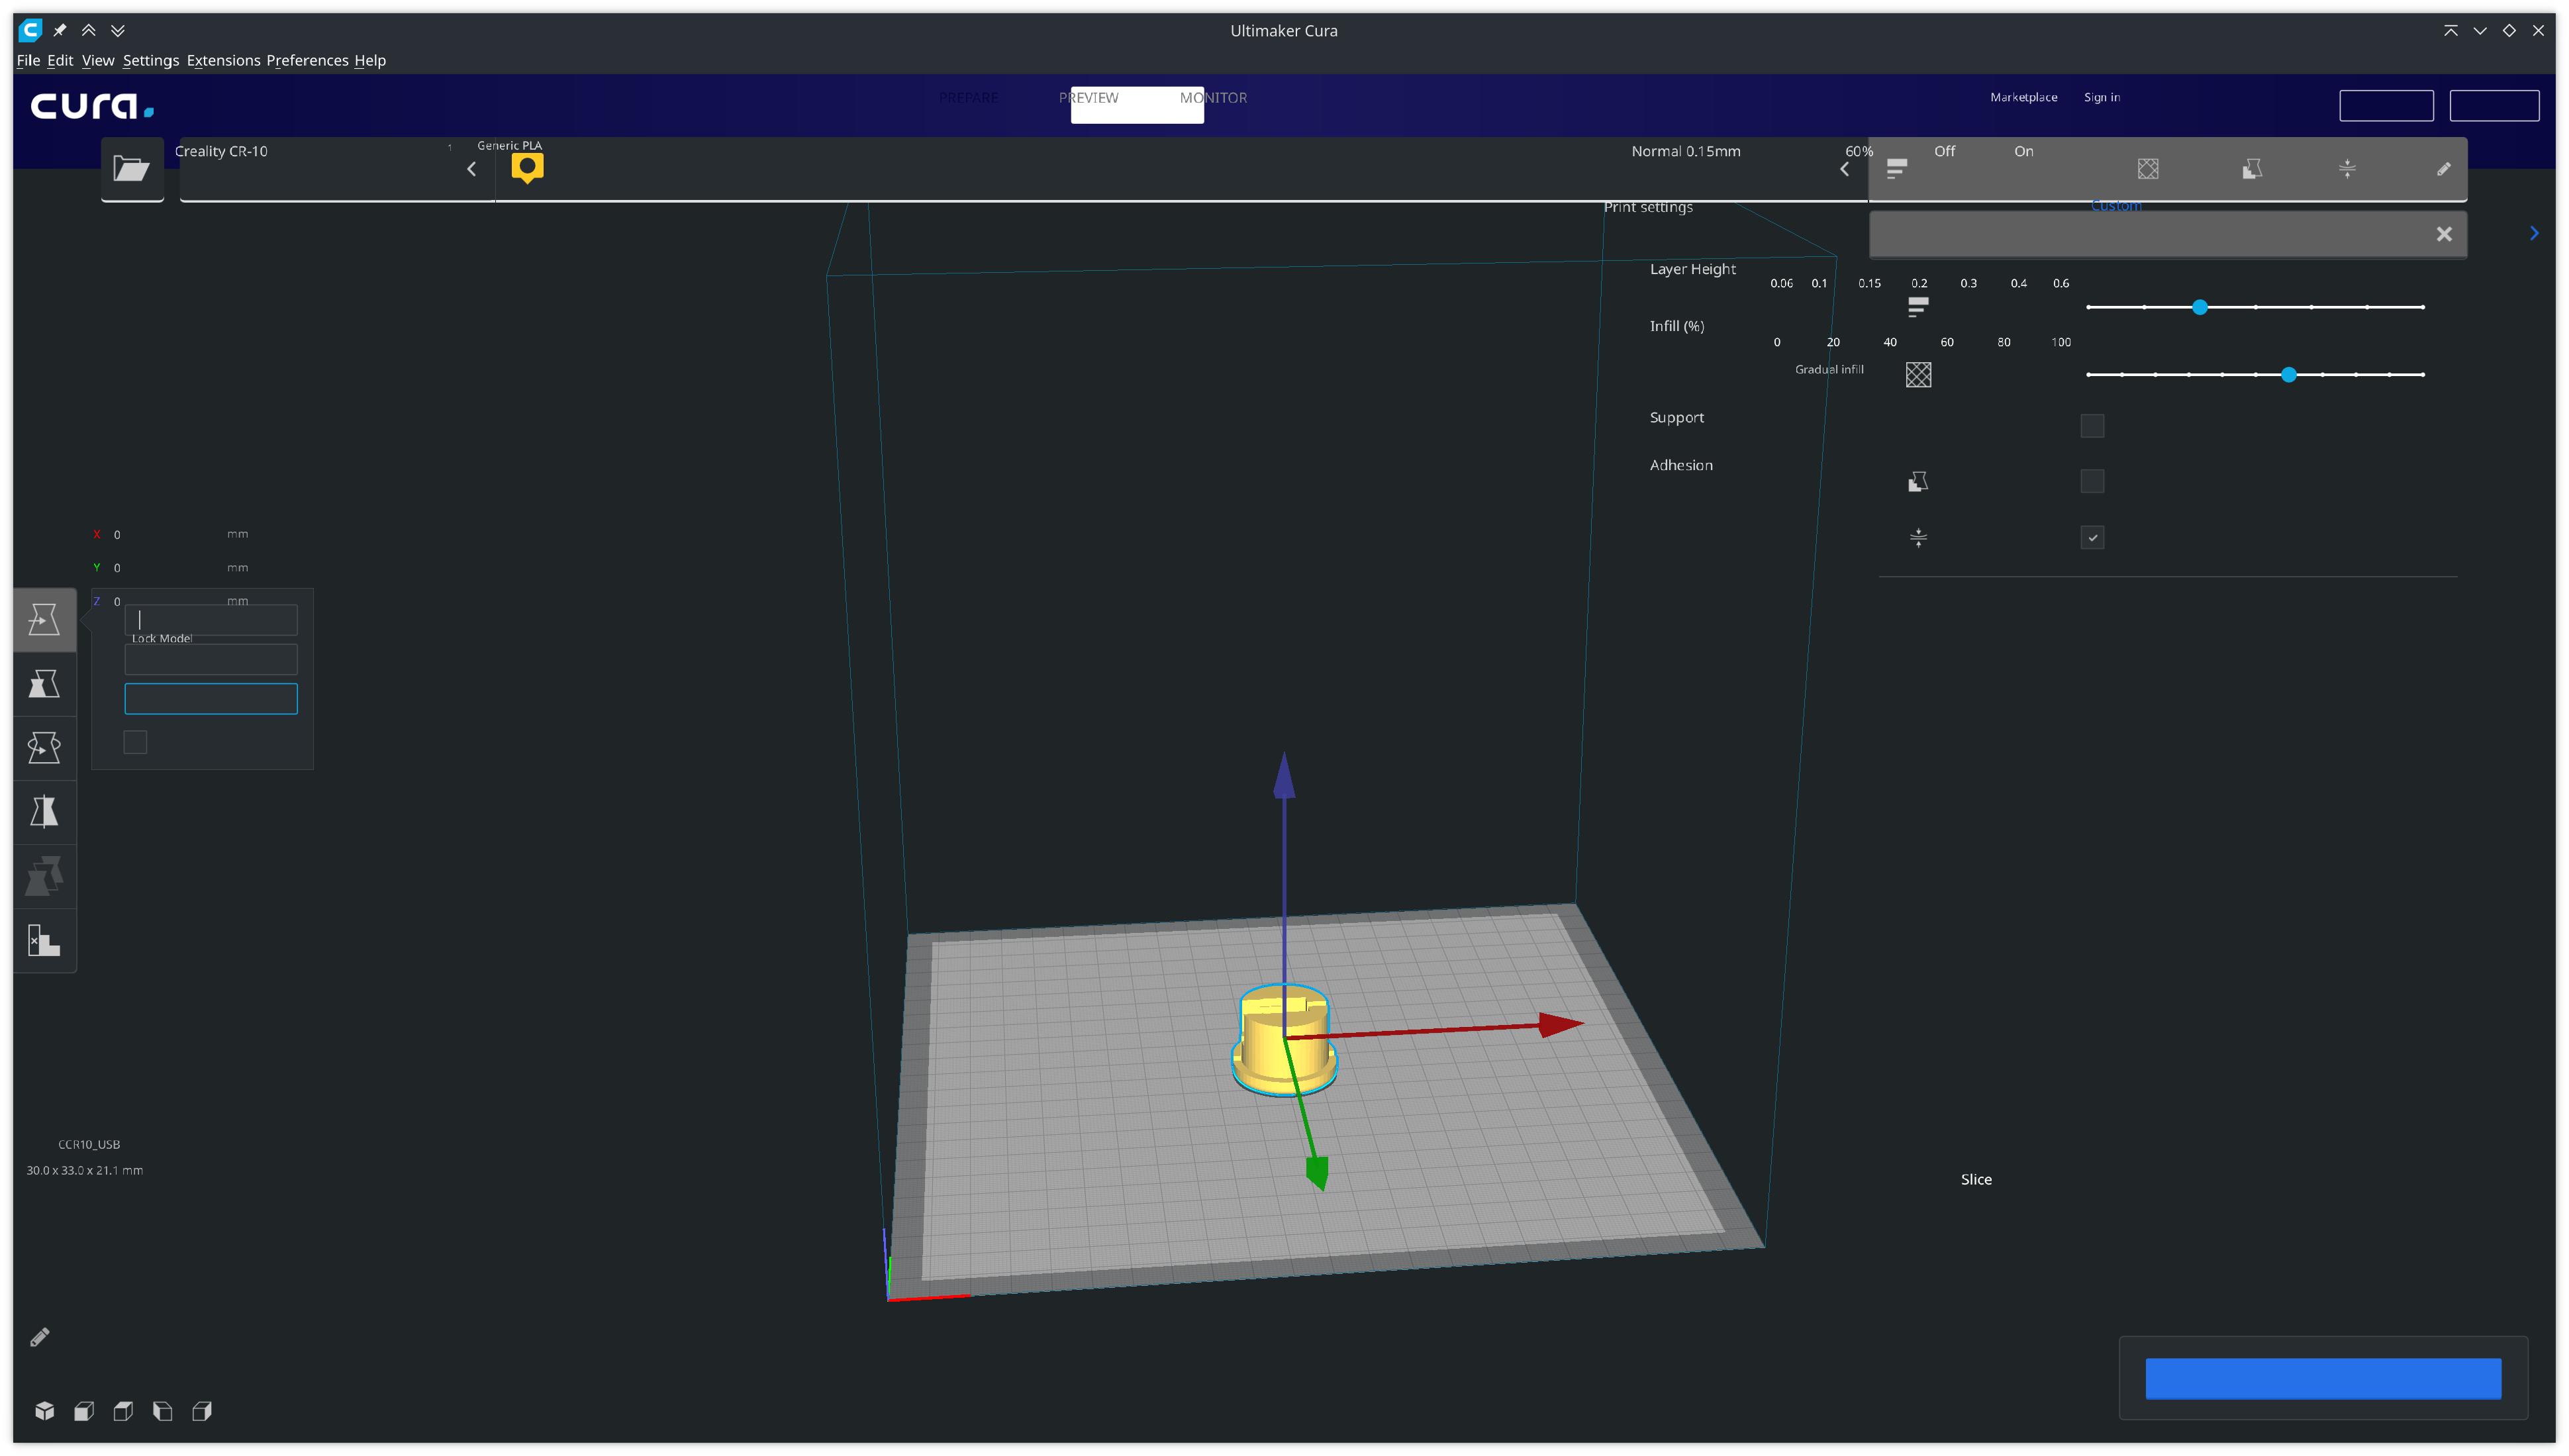Enable the Support checkbox
Viewport: 2569px width, 1456px height.
tap(2092, 482)
